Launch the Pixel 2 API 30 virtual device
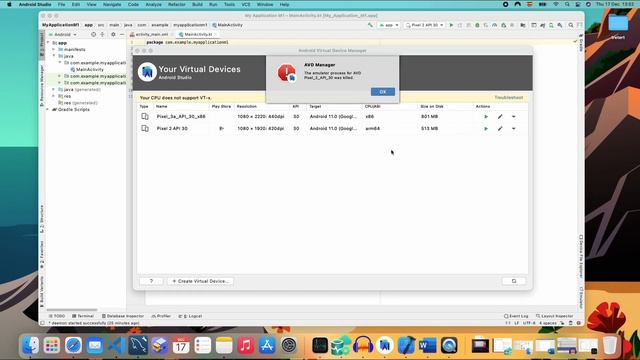Viewport: 640px width, 360px height. coord(486,129)
